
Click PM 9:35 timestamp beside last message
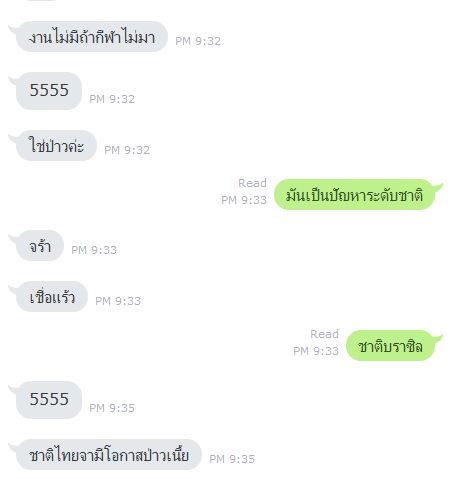point(232,459)
